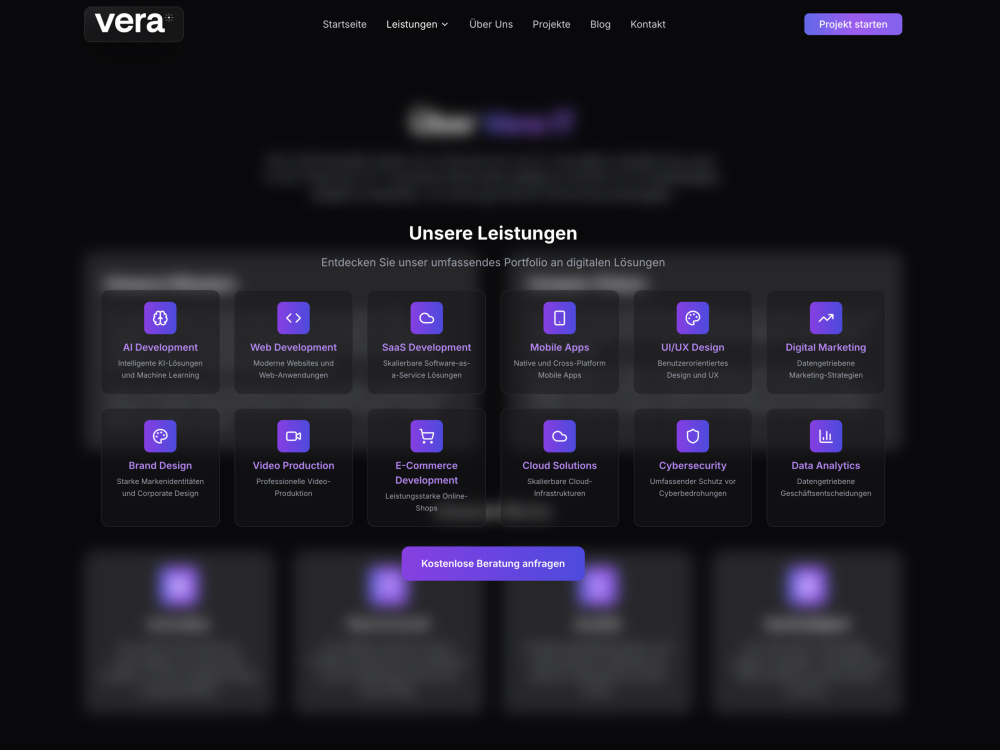Click 'Umfassender Schutz vor Cyberbedrohungen' text
1000x750 pixels.
pos(693,487)
